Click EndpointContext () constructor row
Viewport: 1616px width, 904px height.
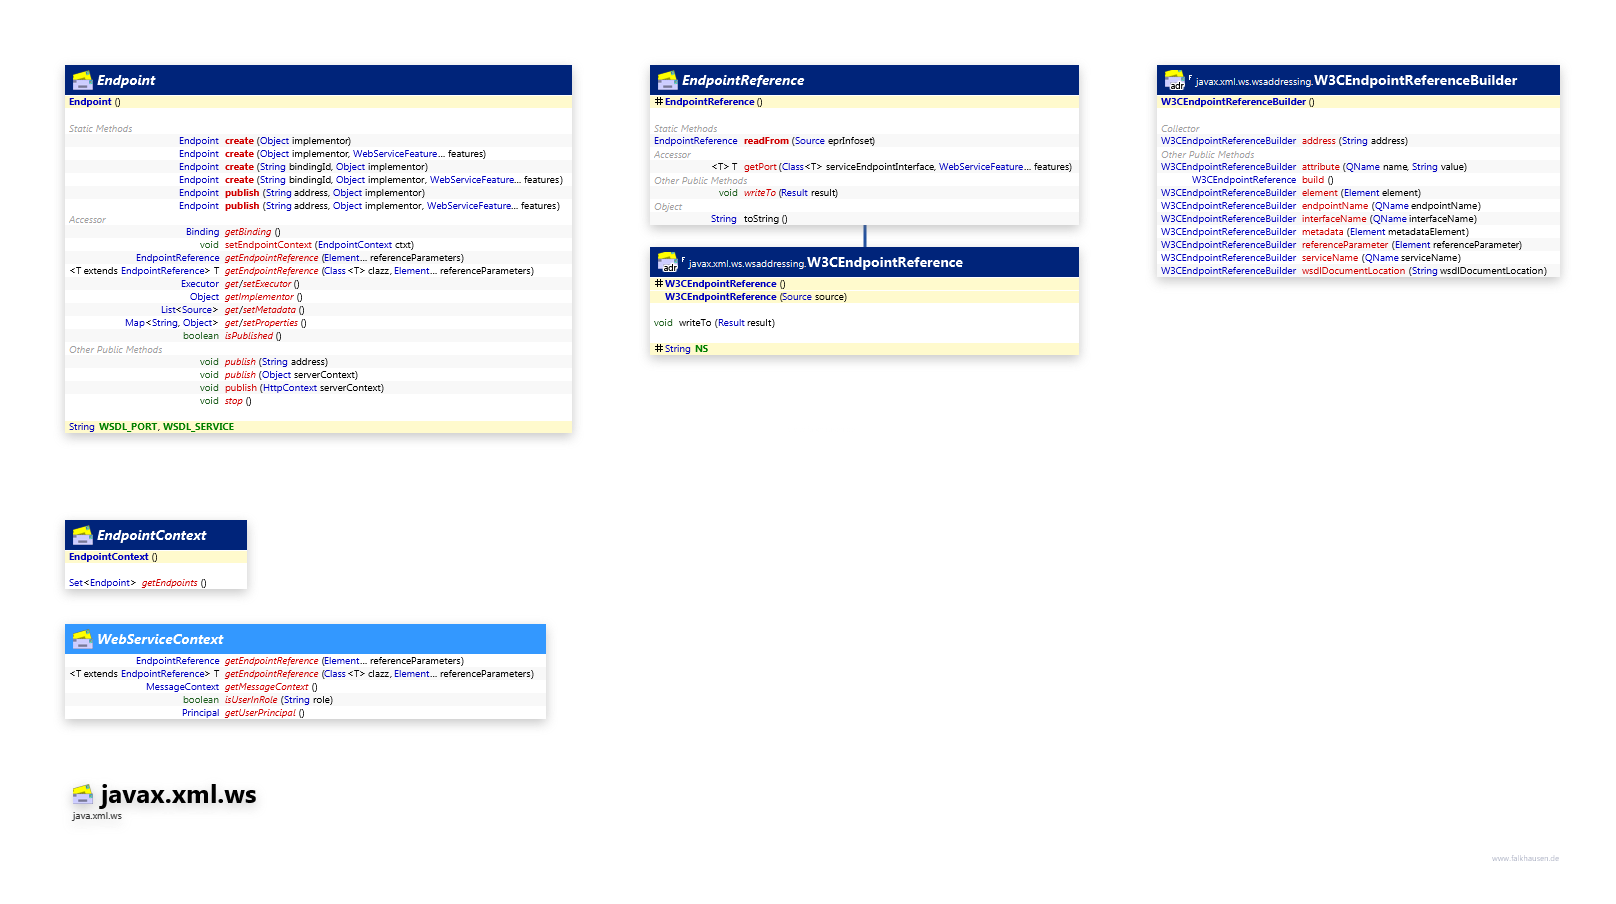click(x=156, y=557)
